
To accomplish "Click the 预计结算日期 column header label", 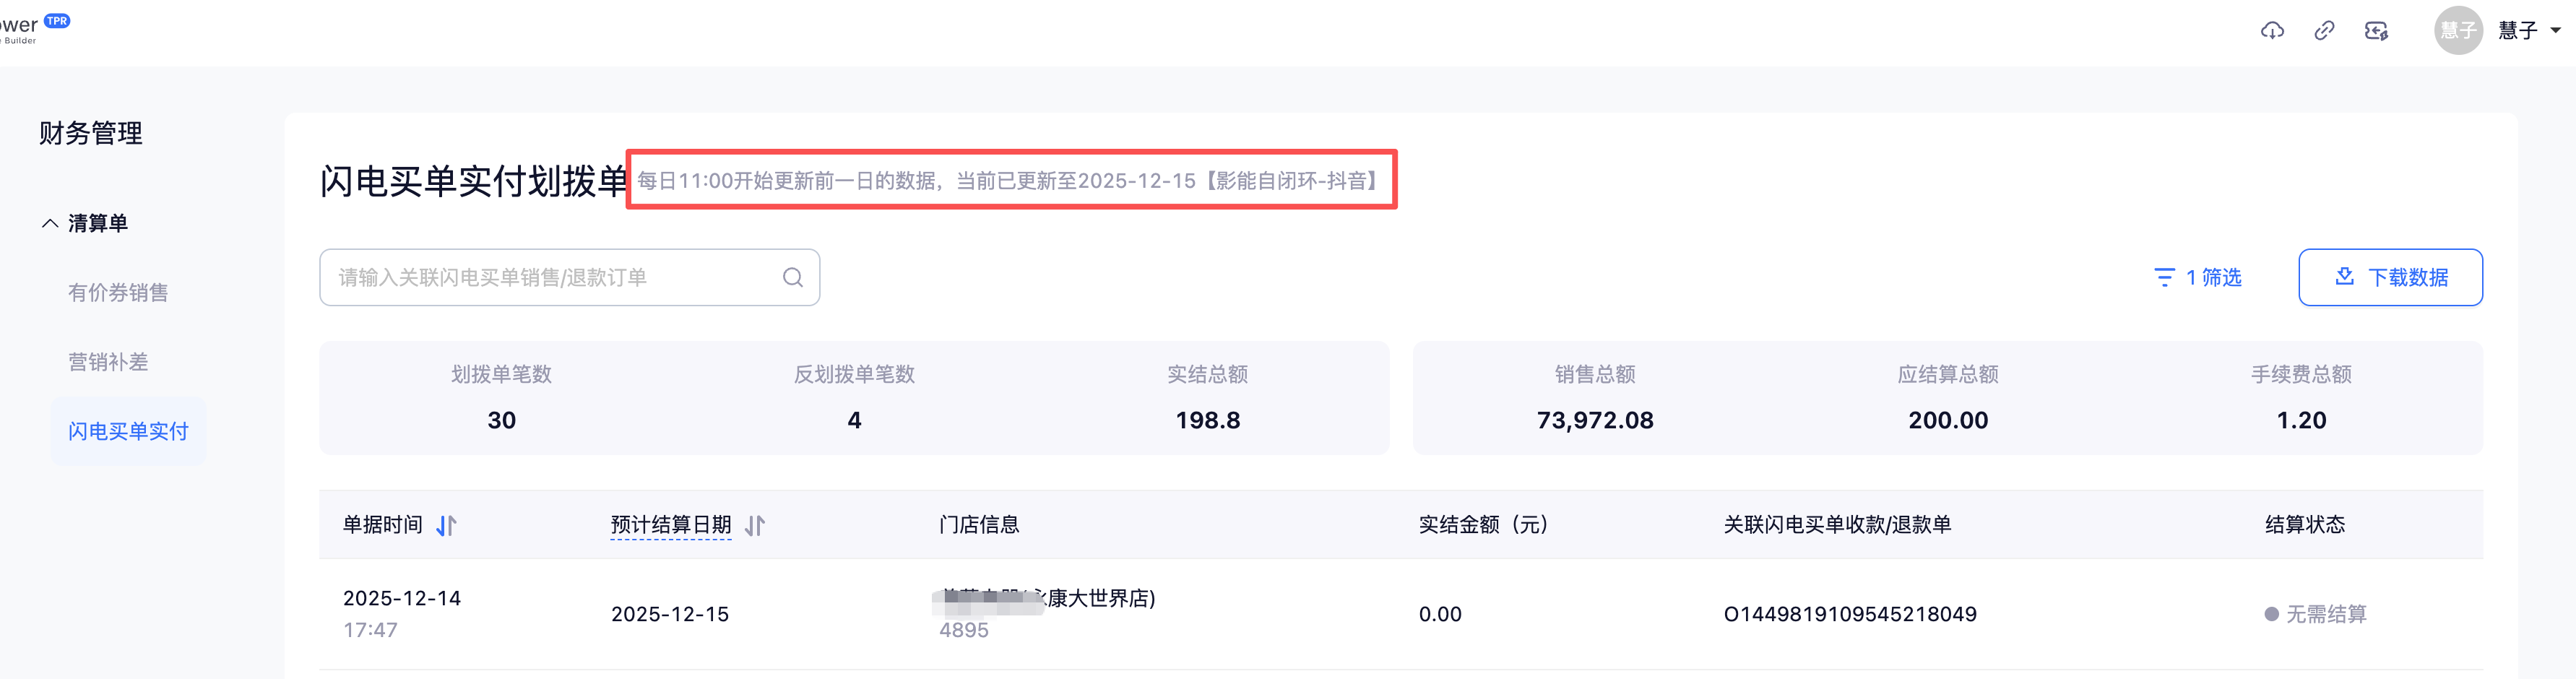I will tap(670, 525).
